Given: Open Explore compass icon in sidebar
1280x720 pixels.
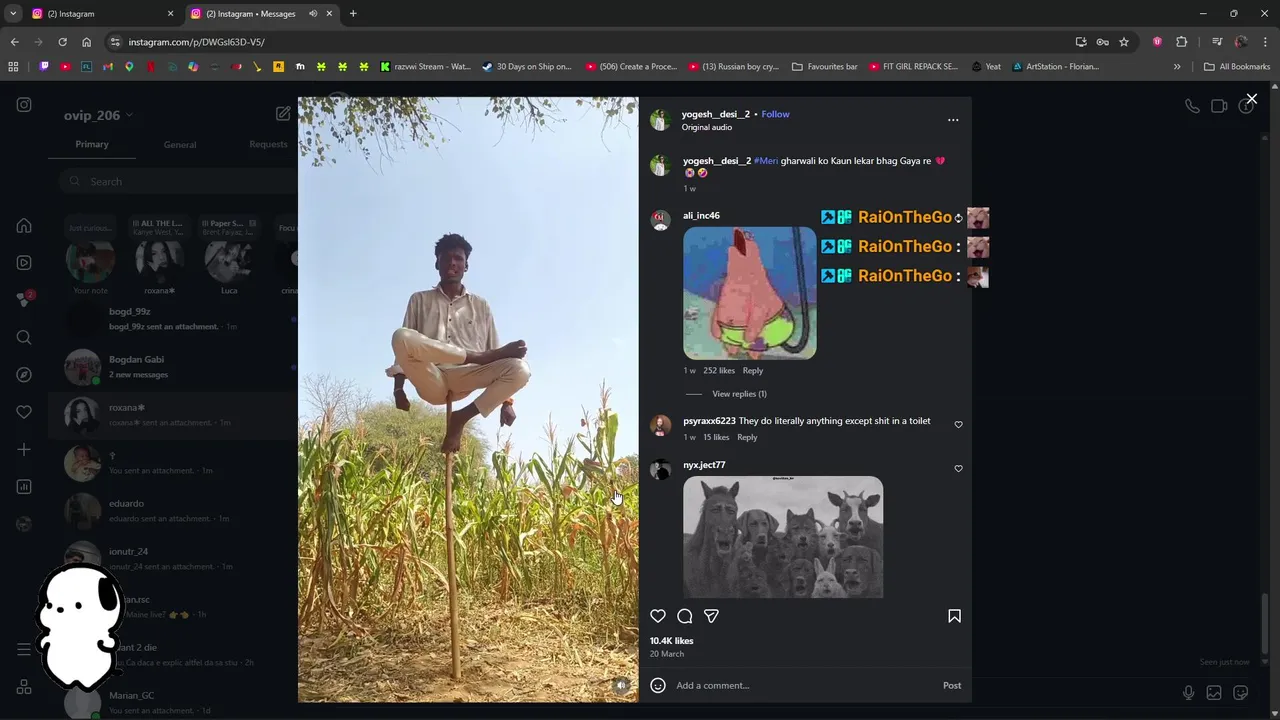Looking at the screenshot, I should pos(24,375).
